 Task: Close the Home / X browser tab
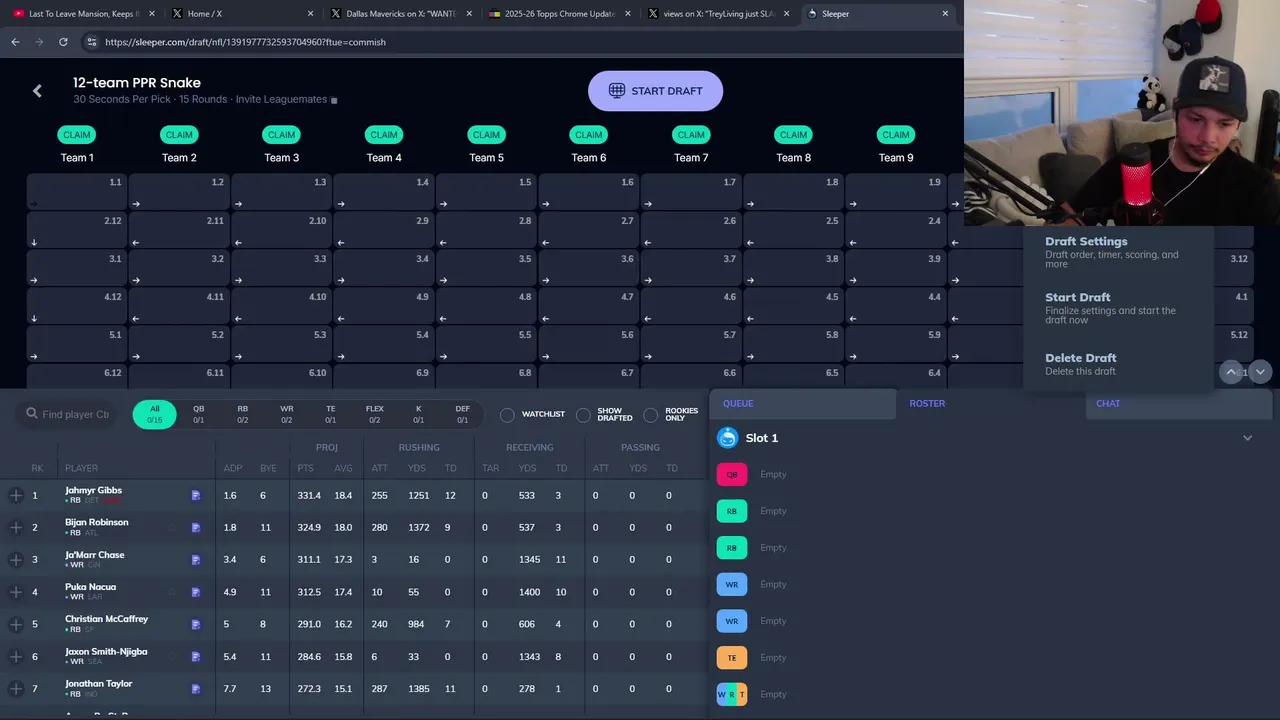[310, 14]
